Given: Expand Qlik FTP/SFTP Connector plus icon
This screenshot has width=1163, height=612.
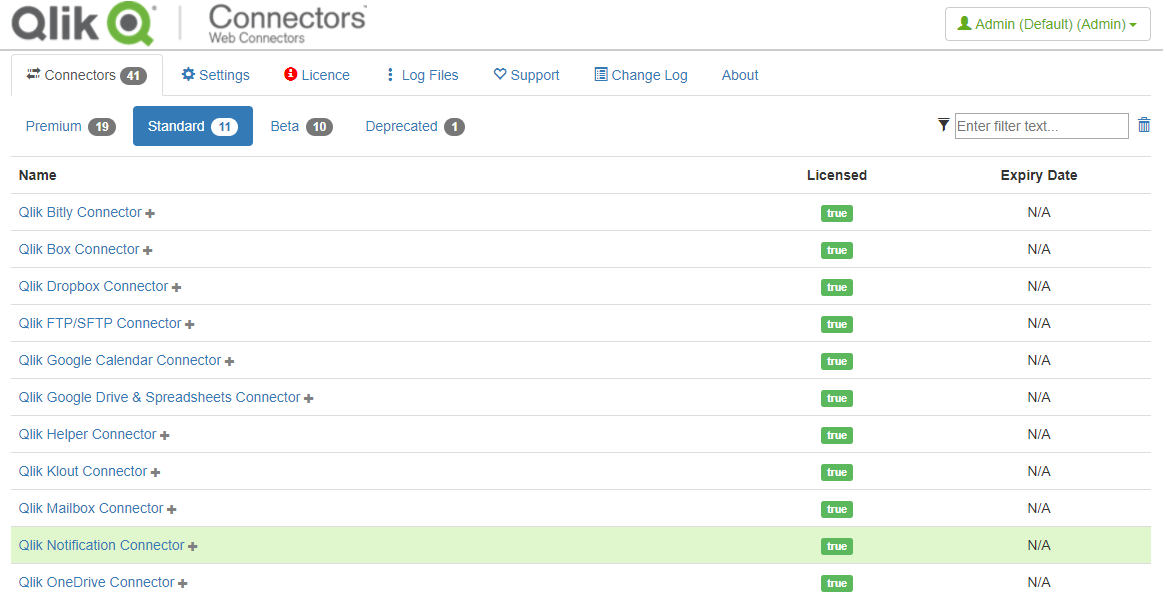Looking at the screenshot, I should (x=190, y=325).
